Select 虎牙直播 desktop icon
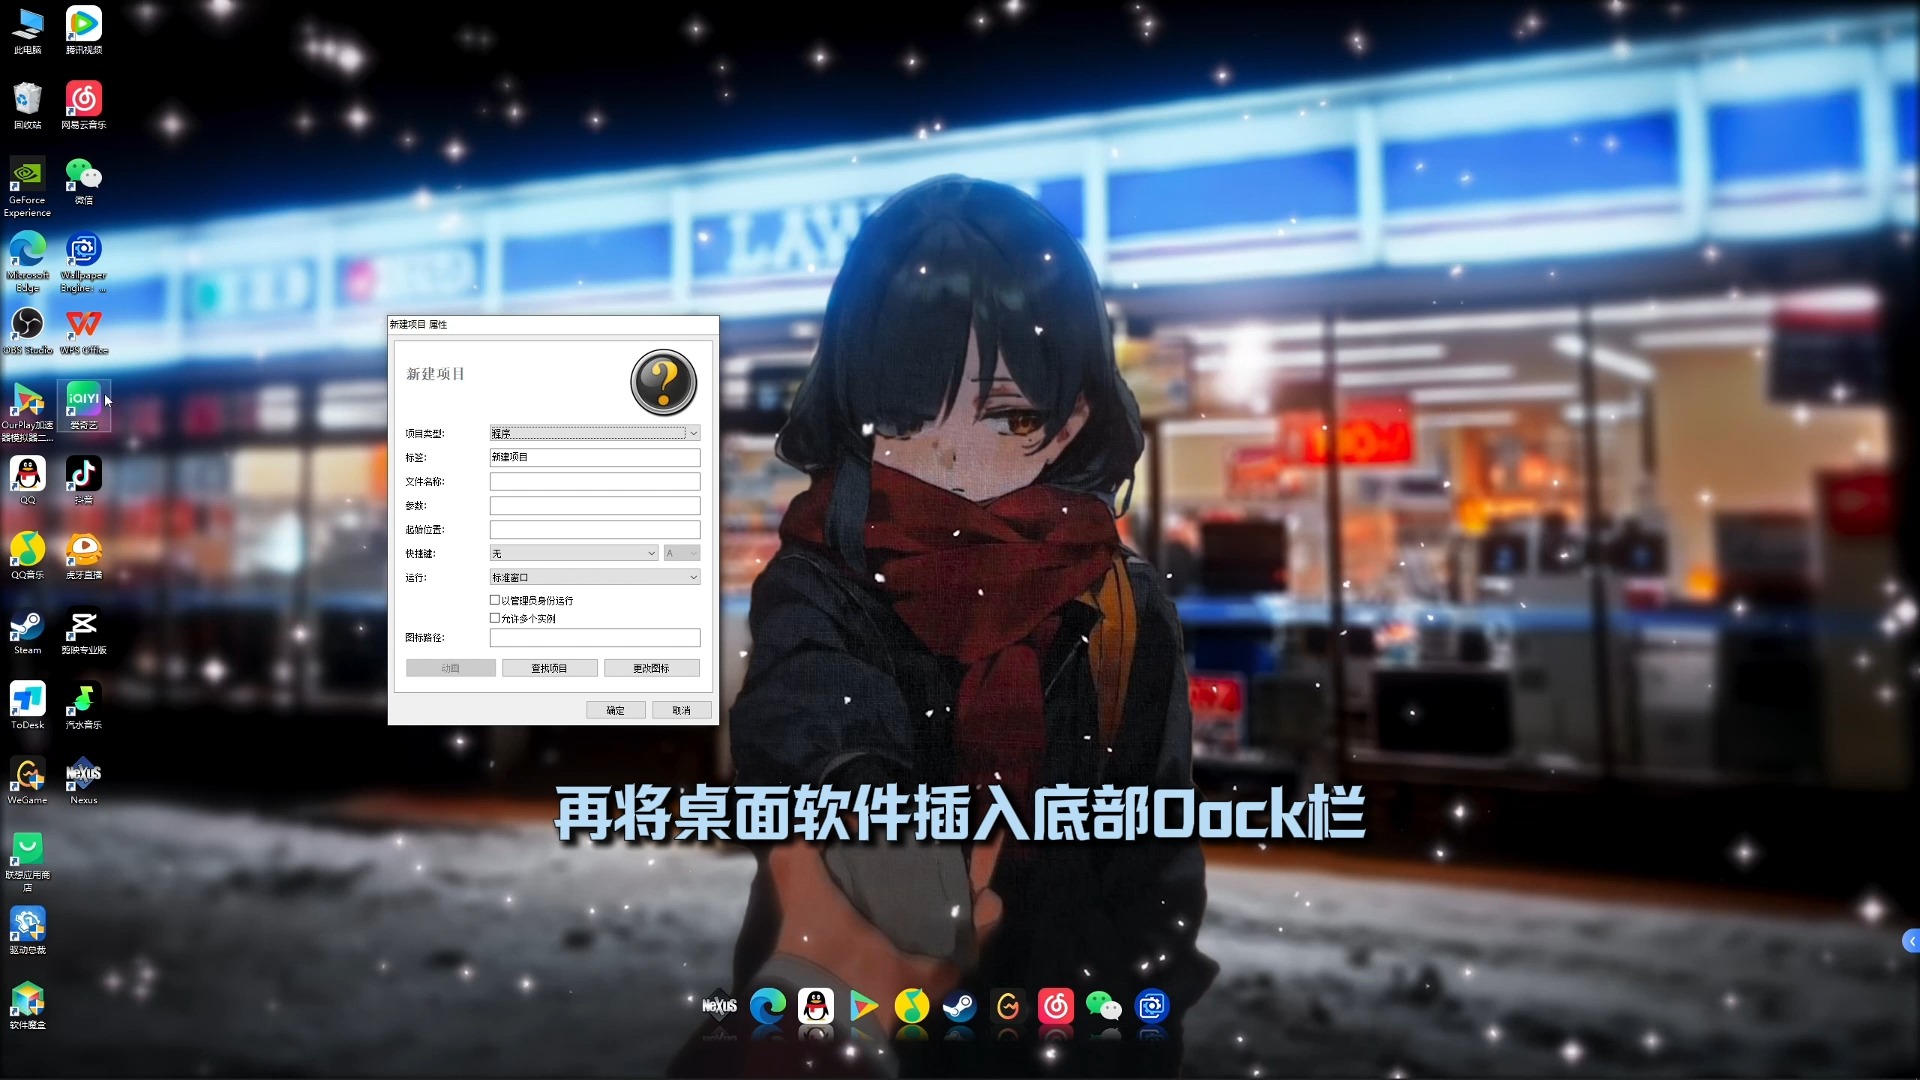Viewport: 1920px width, 1080px height. click(x=84, y=556)
